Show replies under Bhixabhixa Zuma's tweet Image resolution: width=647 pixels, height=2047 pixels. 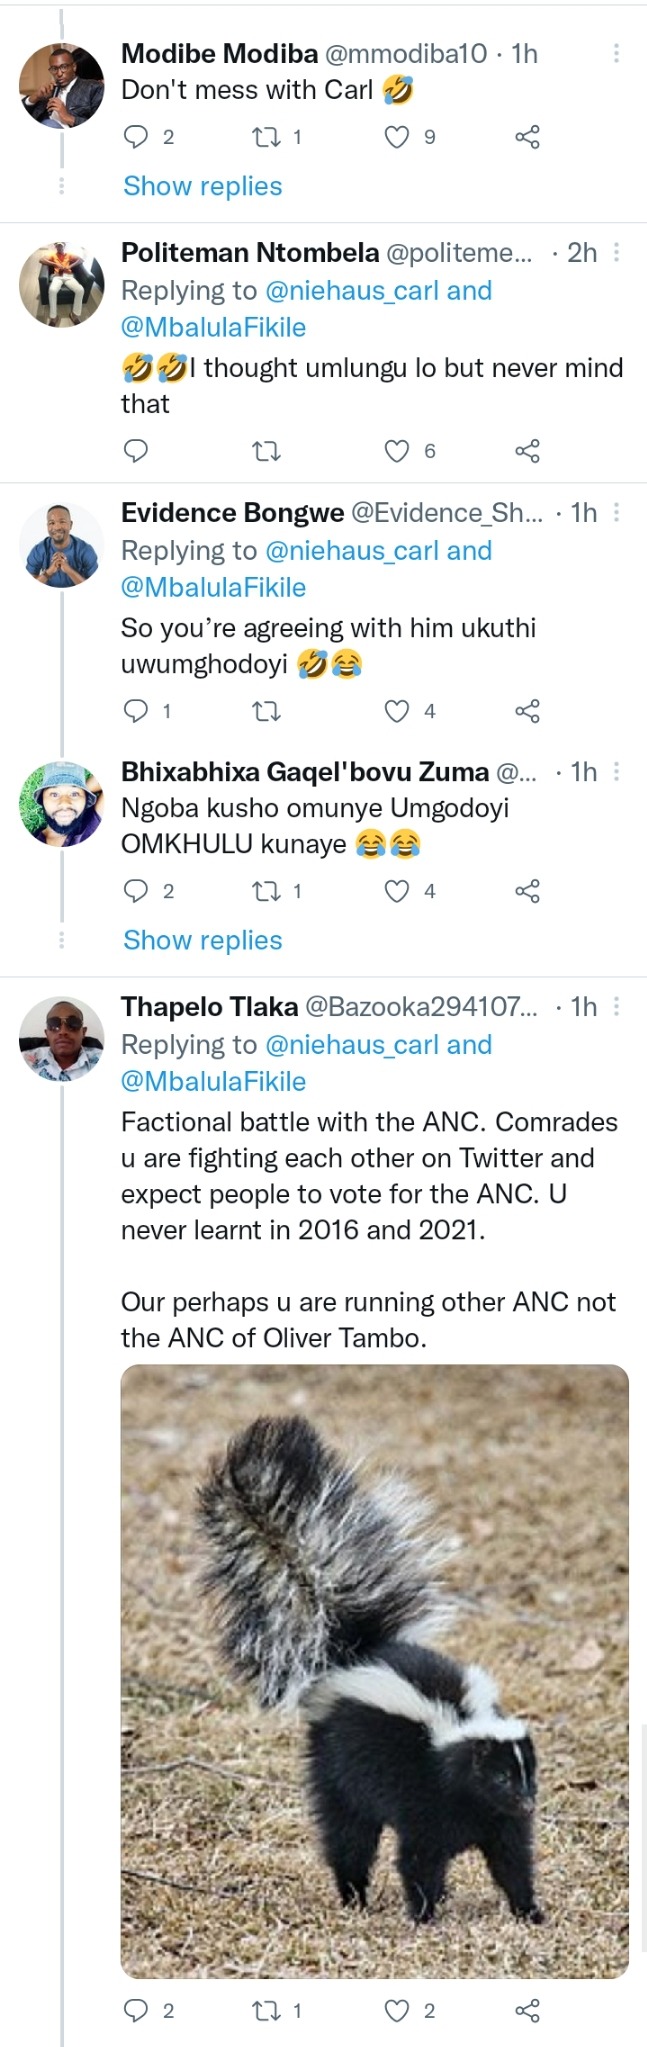coord(203,940)
